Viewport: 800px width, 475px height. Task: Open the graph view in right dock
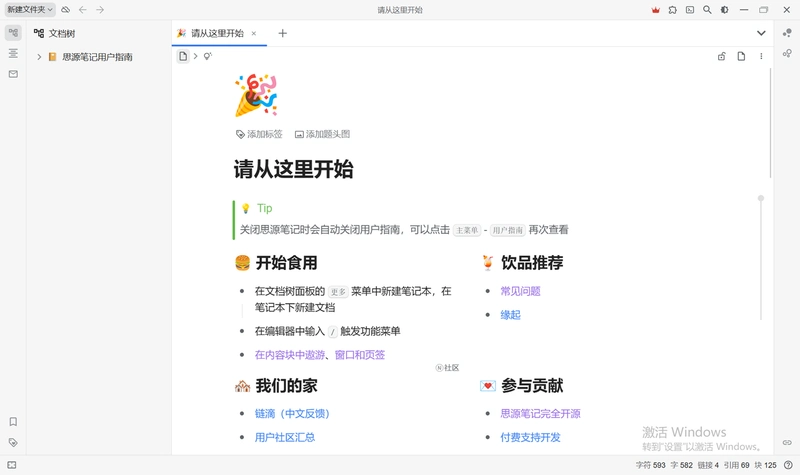coord(787,33)
